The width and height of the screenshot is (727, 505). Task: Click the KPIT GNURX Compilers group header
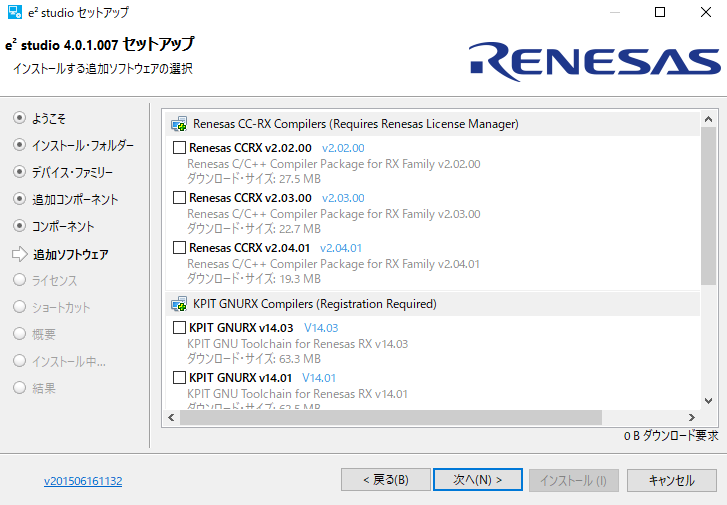(432, 304)
